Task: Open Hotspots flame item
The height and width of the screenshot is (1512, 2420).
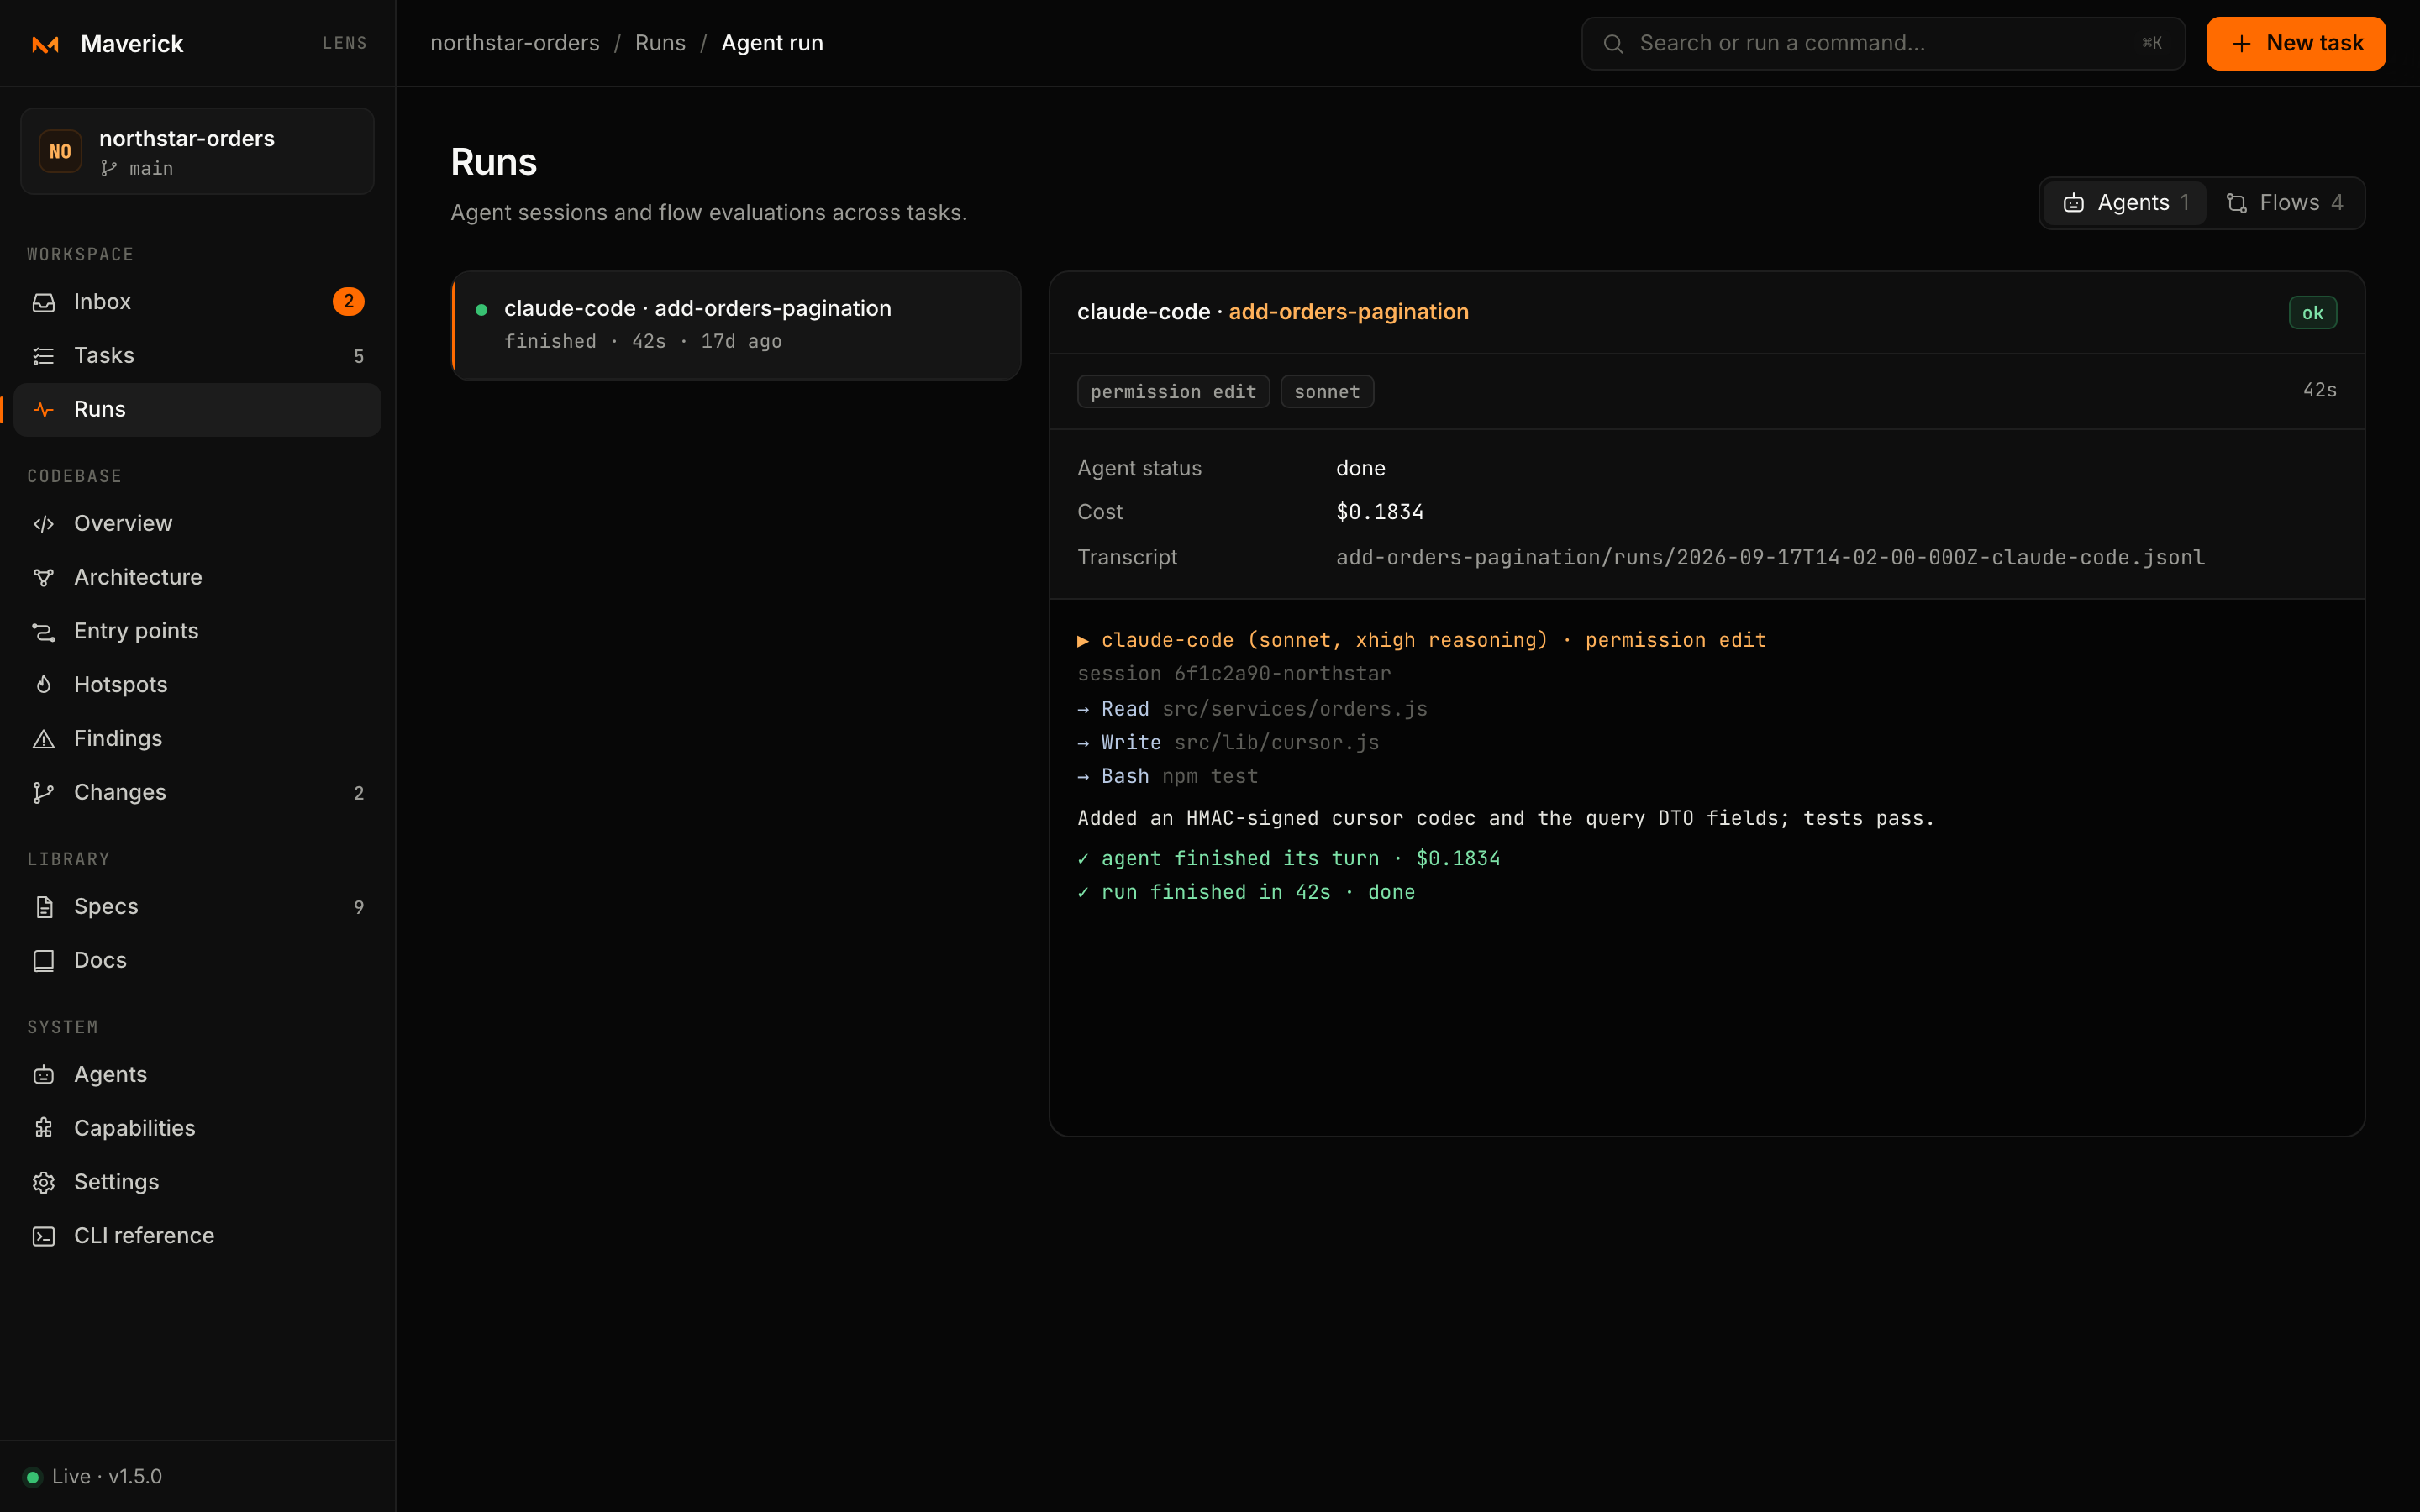Action: pos(197,685)
